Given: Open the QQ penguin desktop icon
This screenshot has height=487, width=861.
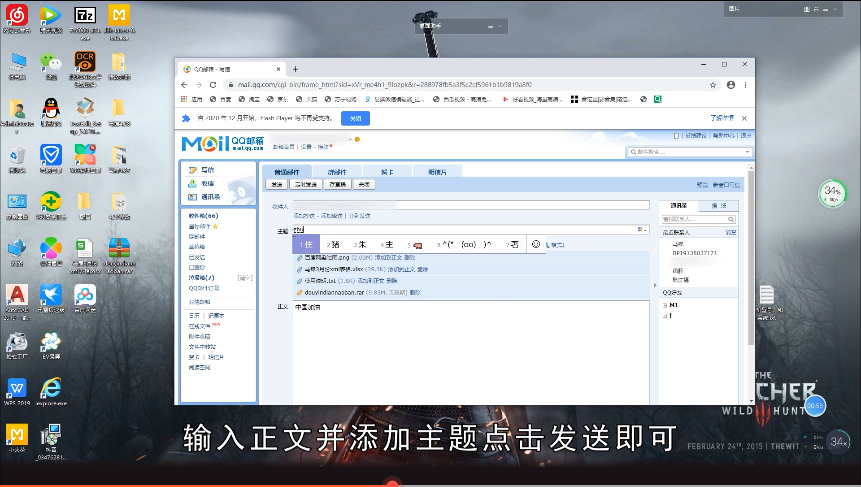Looking at the screenshot, I should pyautogui.click(x=51, y=108).
